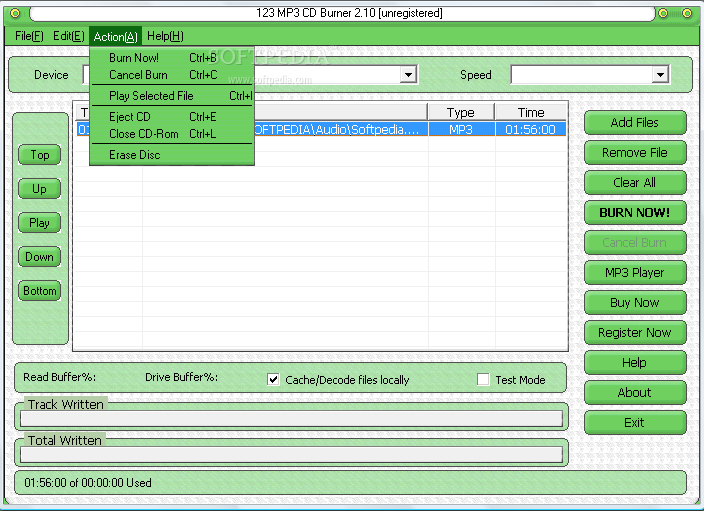Exit the application via Exit button
The height and width of the screenshot is (511, 704).
[635, 423]
